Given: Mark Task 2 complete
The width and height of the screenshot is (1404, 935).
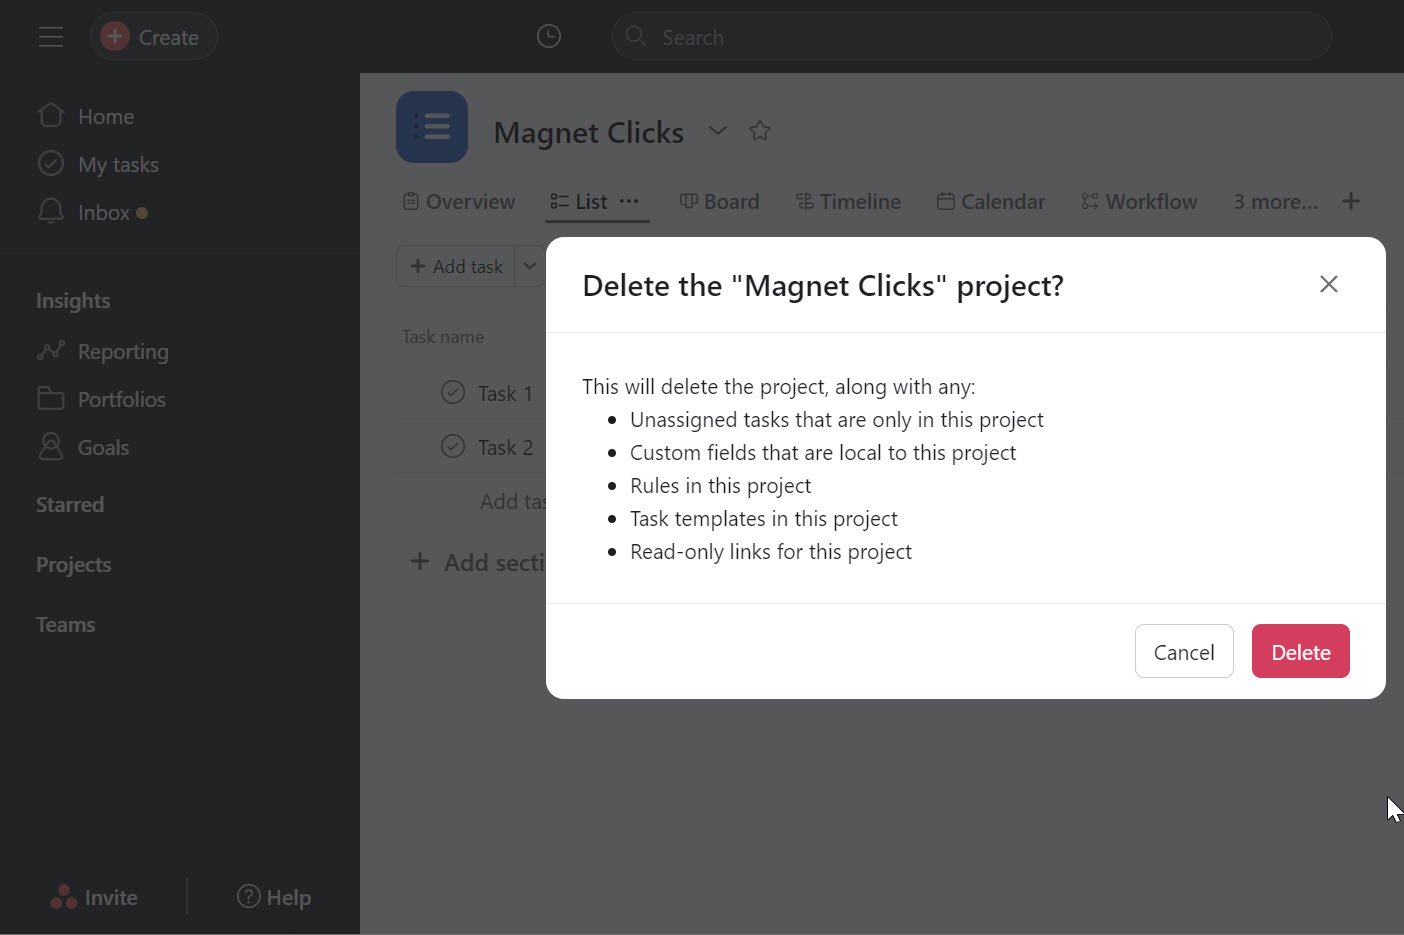Looking at the screenshot, I should click(453, 446).
